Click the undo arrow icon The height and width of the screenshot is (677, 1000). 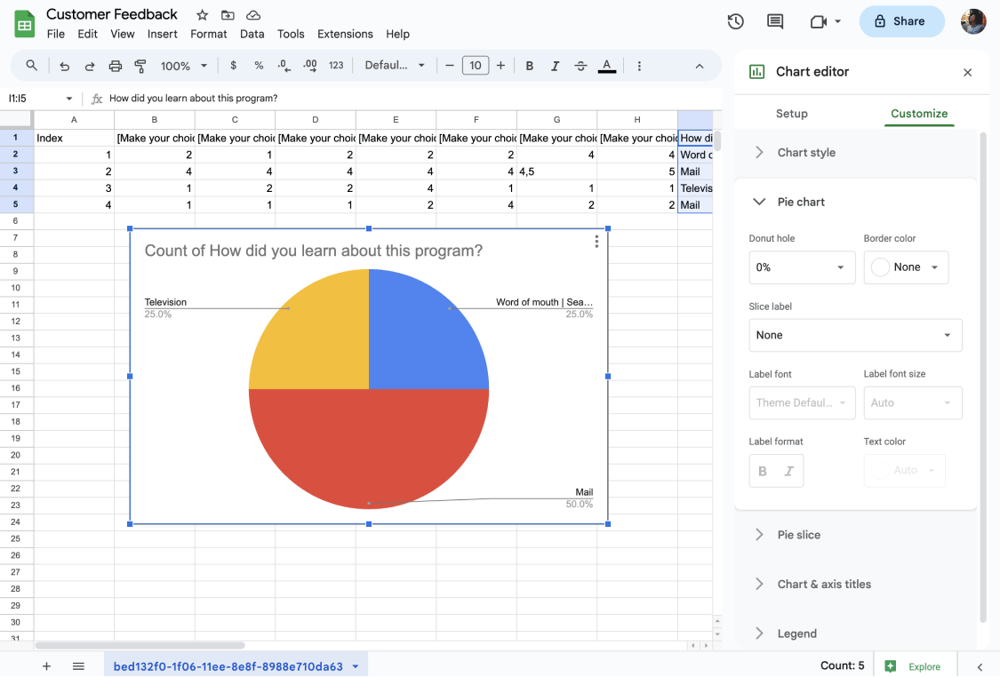coord(65,66)
